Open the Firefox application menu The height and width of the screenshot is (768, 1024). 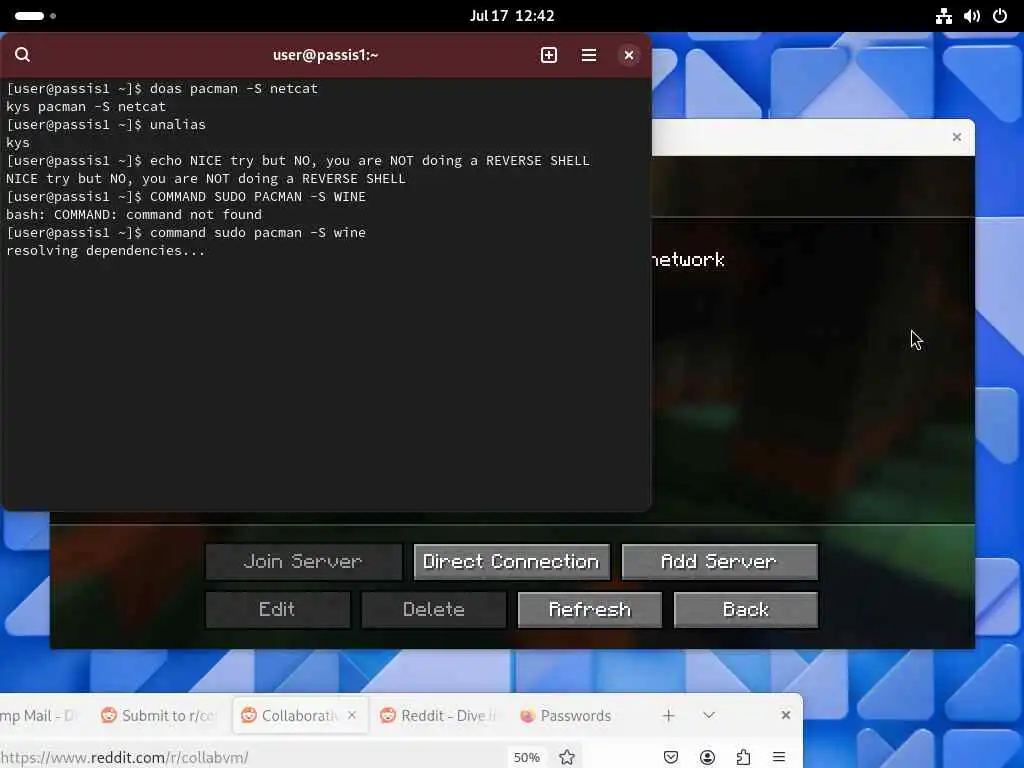(778, 757)
